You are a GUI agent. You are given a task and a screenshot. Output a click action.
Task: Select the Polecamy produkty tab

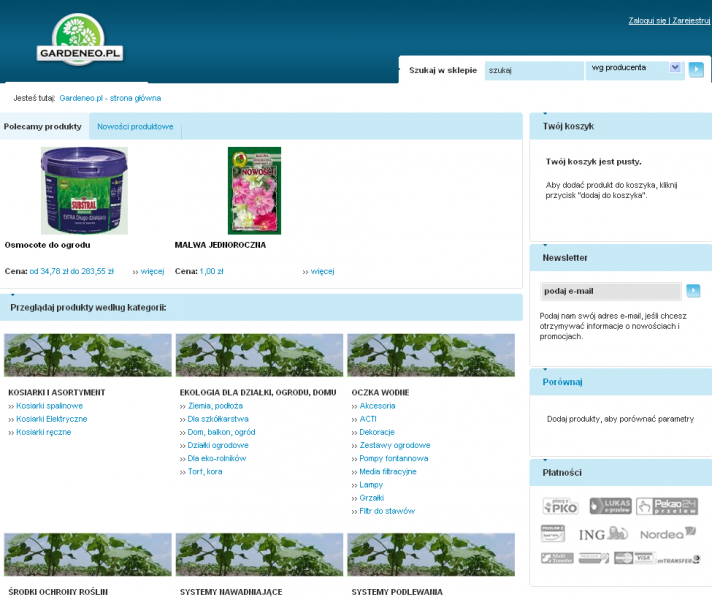43,127
